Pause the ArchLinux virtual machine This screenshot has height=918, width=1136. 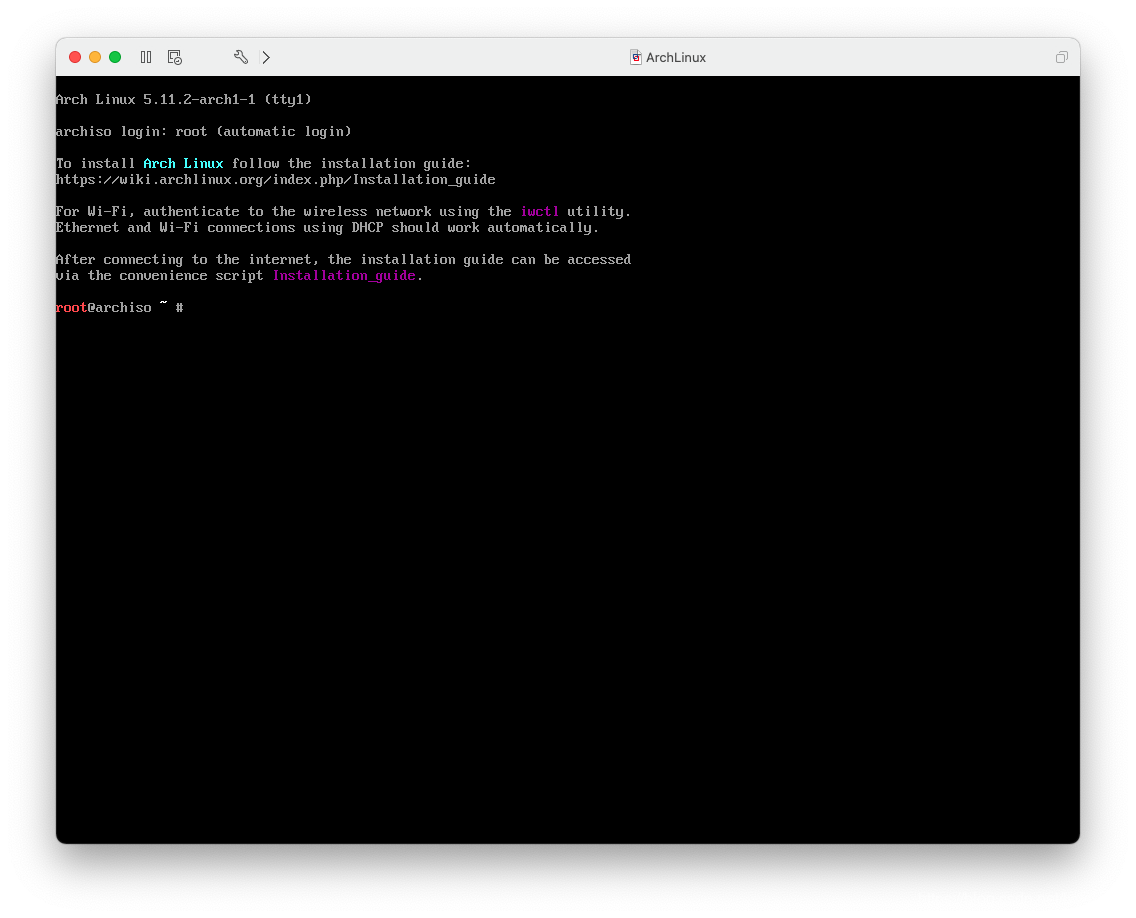pos(146,57)
